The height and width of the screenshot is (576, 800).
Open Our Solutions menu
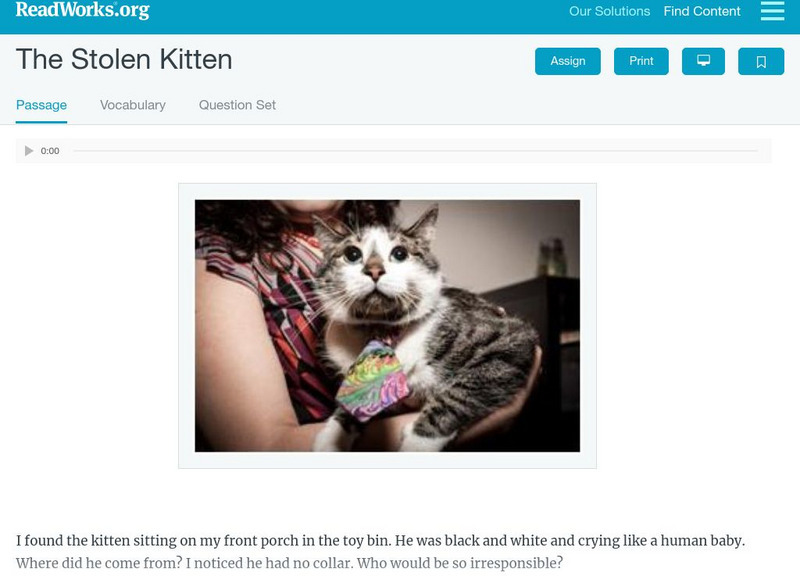pyautogui.click(x=609, y=11)
